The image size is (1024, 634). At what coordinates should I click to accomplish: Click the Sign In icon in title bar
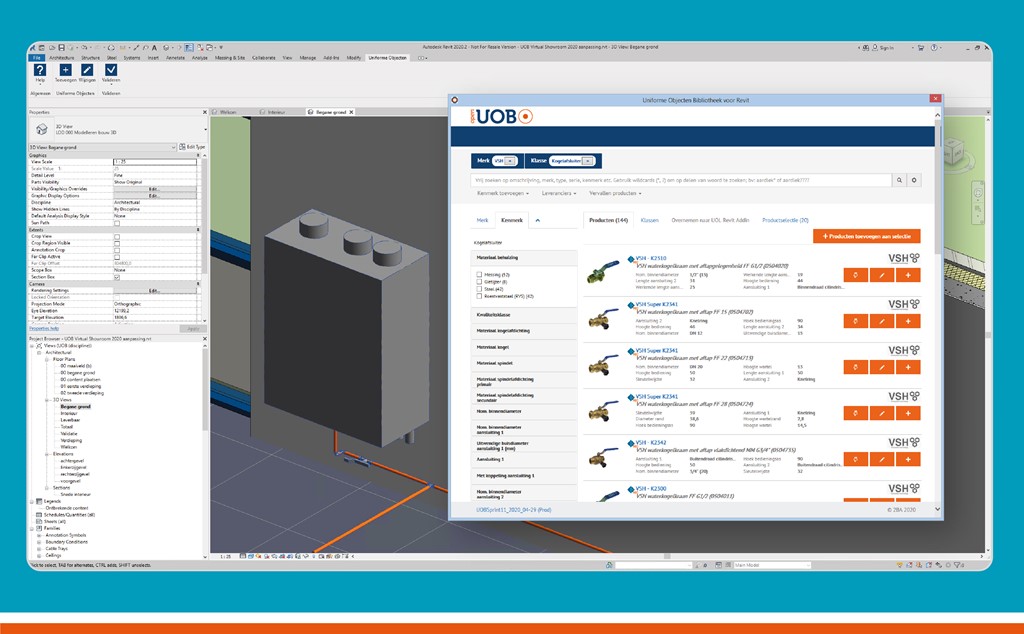[x=875, y=48]
